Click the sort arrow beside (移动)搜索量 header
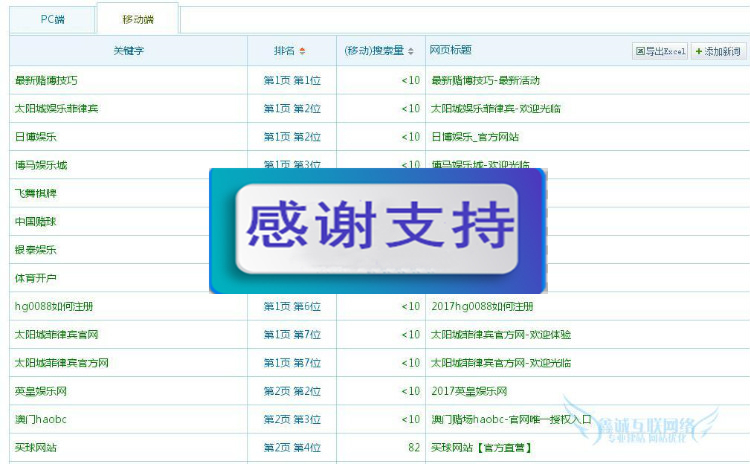Viewport: 750px width, 464px height. [x=412, y=51]
